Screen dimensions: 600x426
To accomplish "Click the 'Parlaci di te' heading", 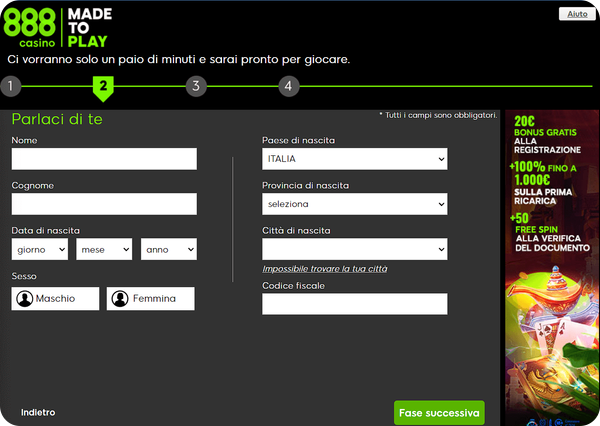I will [x=57, y=119].
